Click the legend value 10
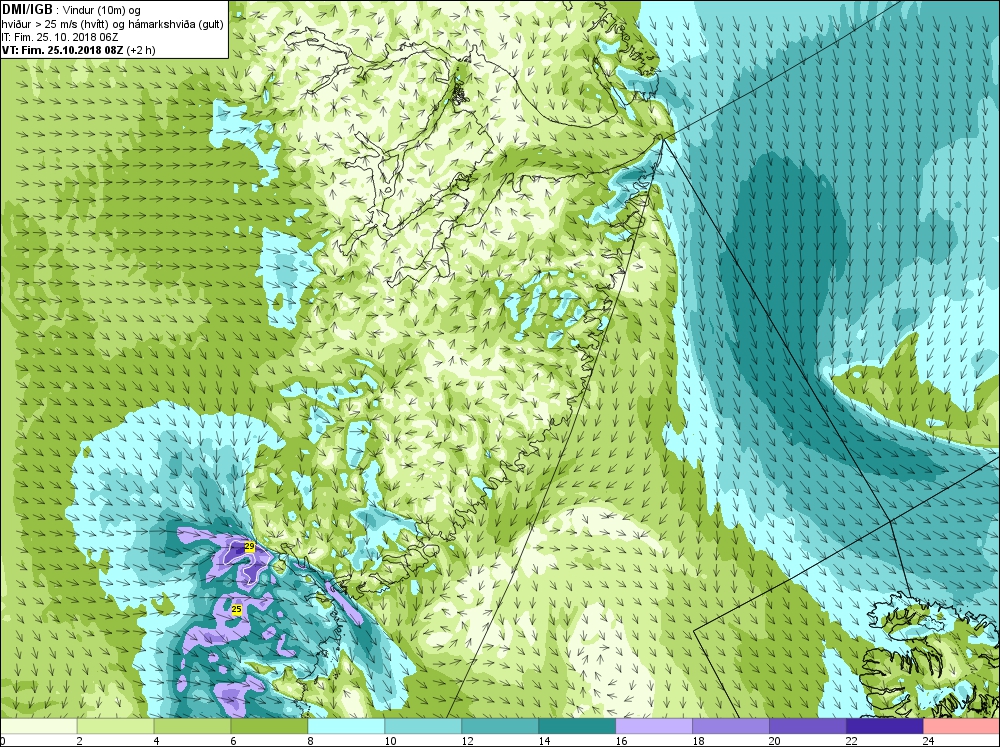 click(x=390, y=741)
